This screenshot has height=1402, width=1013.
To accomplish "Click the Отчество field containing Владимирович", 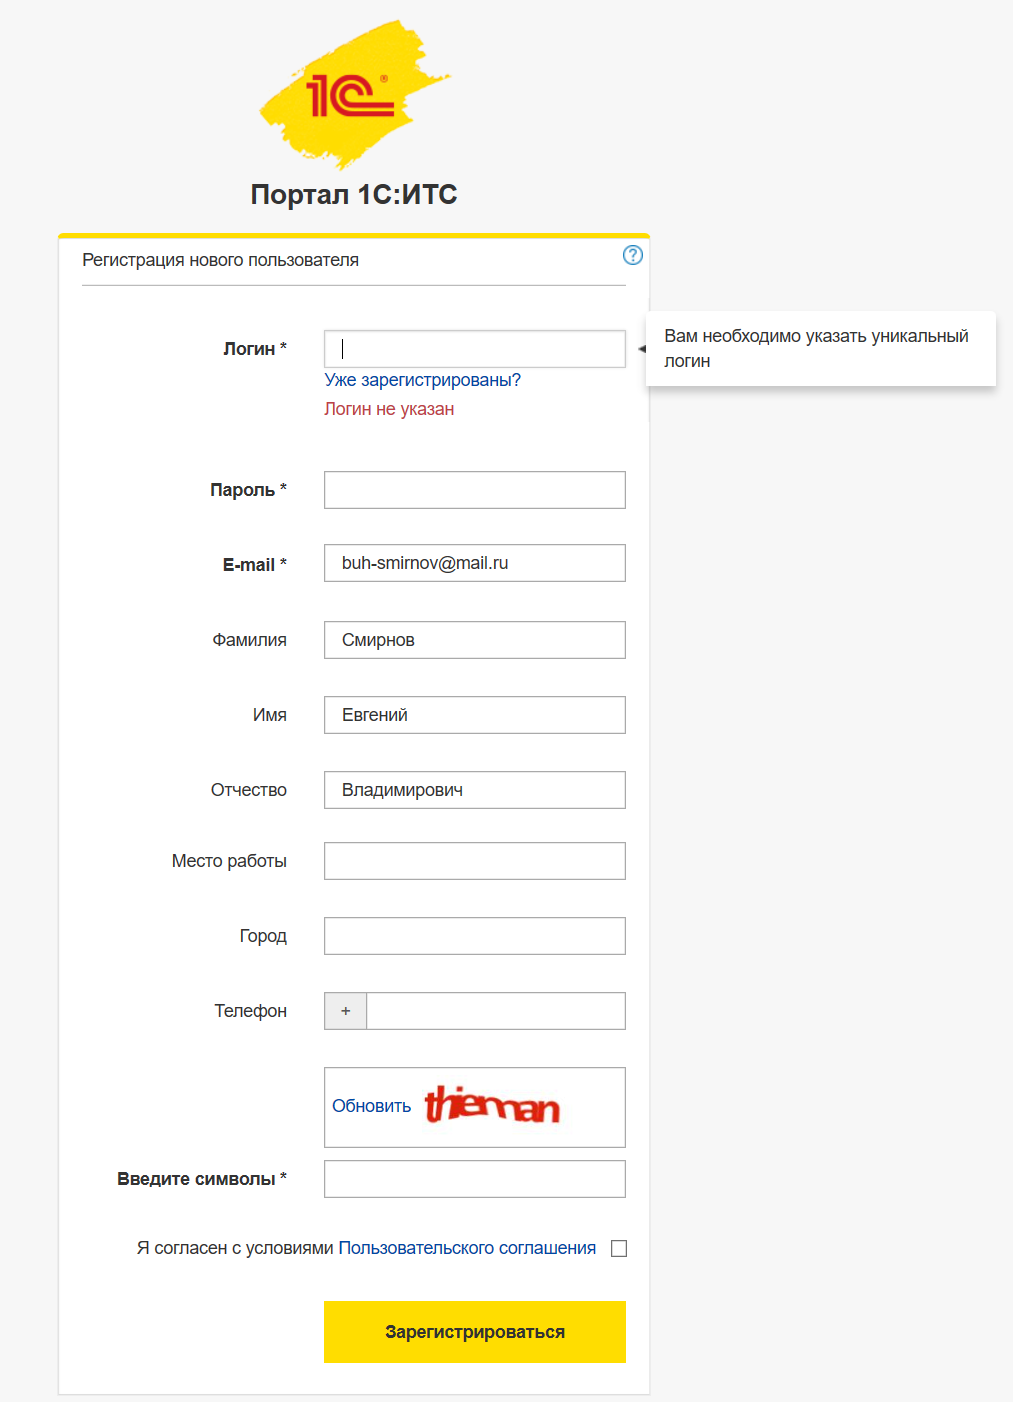I will point(475,790).
